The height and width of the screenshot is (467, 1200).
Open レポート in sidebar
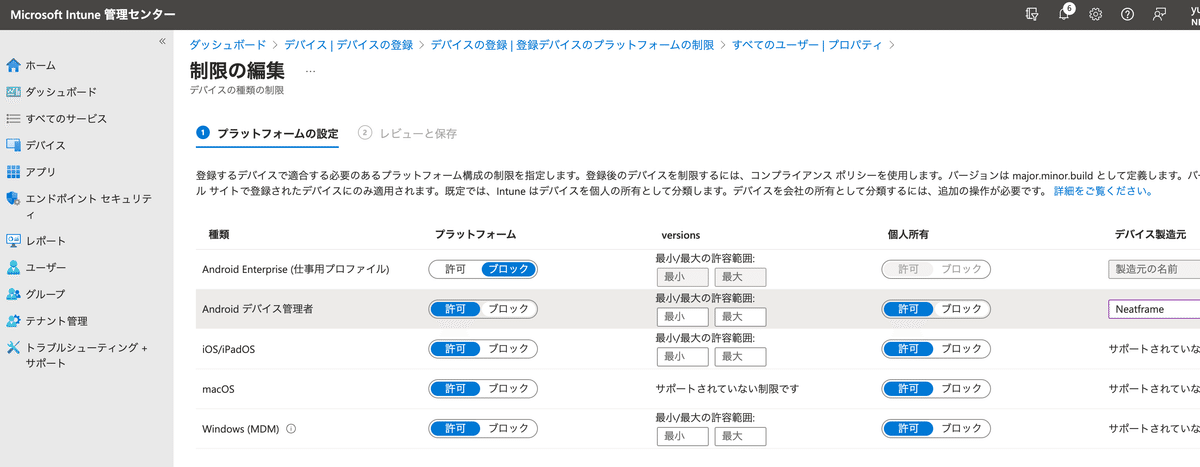pyautogui.click(x=46, y=241)
